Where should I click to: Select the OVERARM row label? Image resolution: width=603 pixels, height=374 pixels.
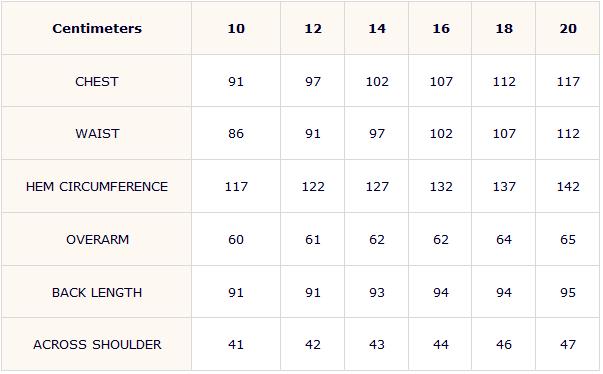[97, 239]
